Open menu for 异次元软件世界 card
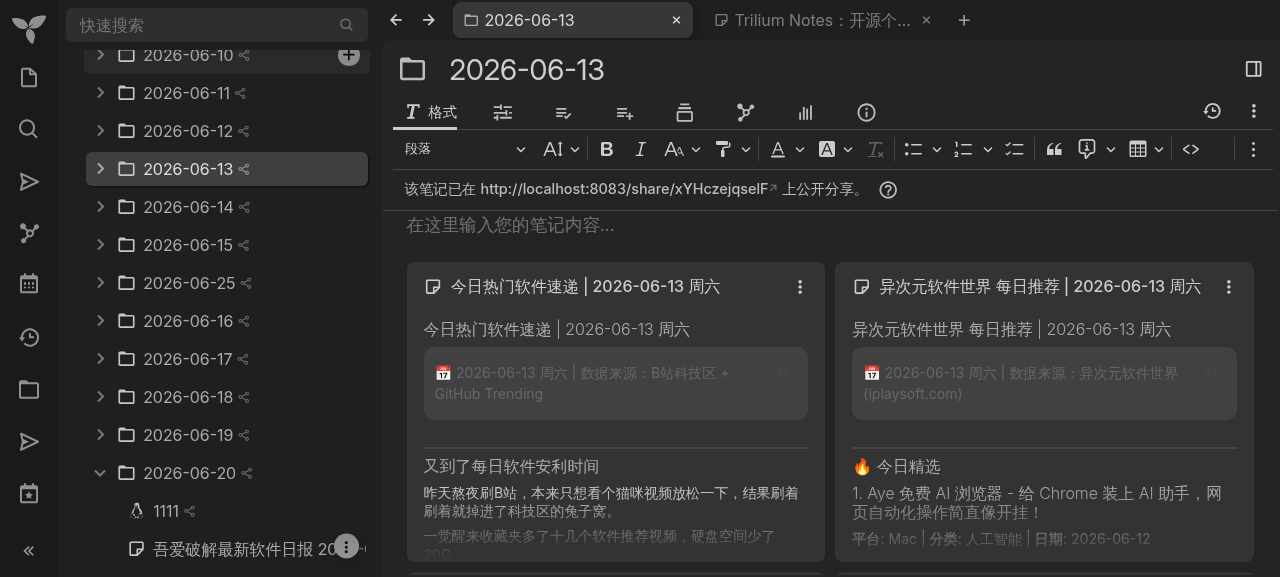Screen dimensions: 1280x577 1229,287
